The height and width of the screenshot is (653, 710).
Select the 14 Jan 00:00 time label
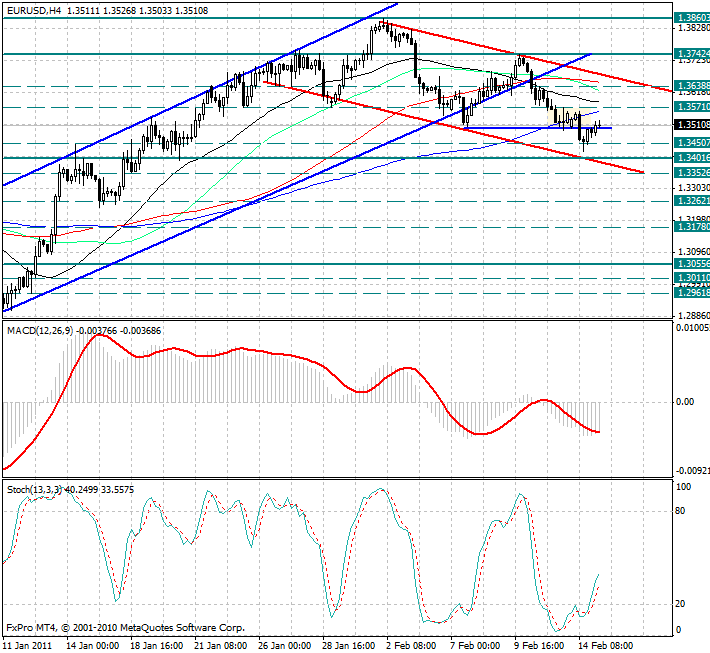(93, 645)
